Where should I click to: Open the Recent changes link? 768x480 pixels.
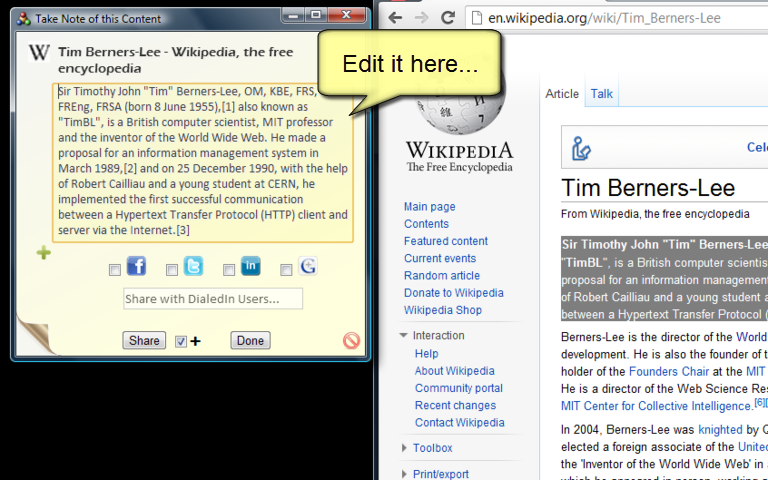(456, 406)
